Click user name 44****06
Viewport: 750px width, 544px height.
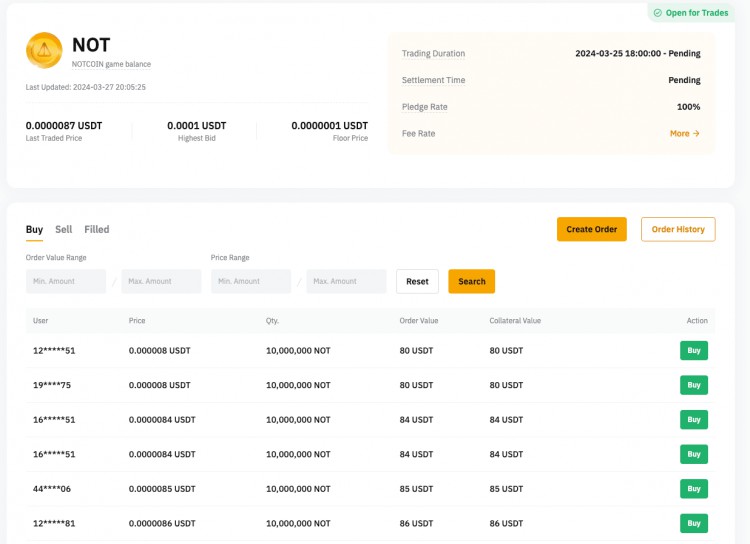[52, 488]
